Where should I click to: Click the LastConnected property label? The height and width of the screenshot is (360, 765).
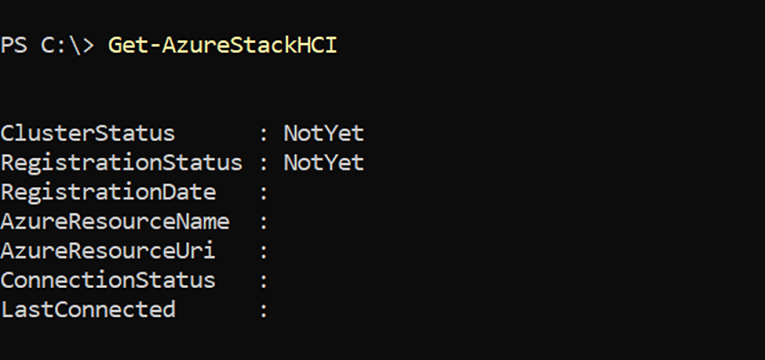click(x=88, y=310)
